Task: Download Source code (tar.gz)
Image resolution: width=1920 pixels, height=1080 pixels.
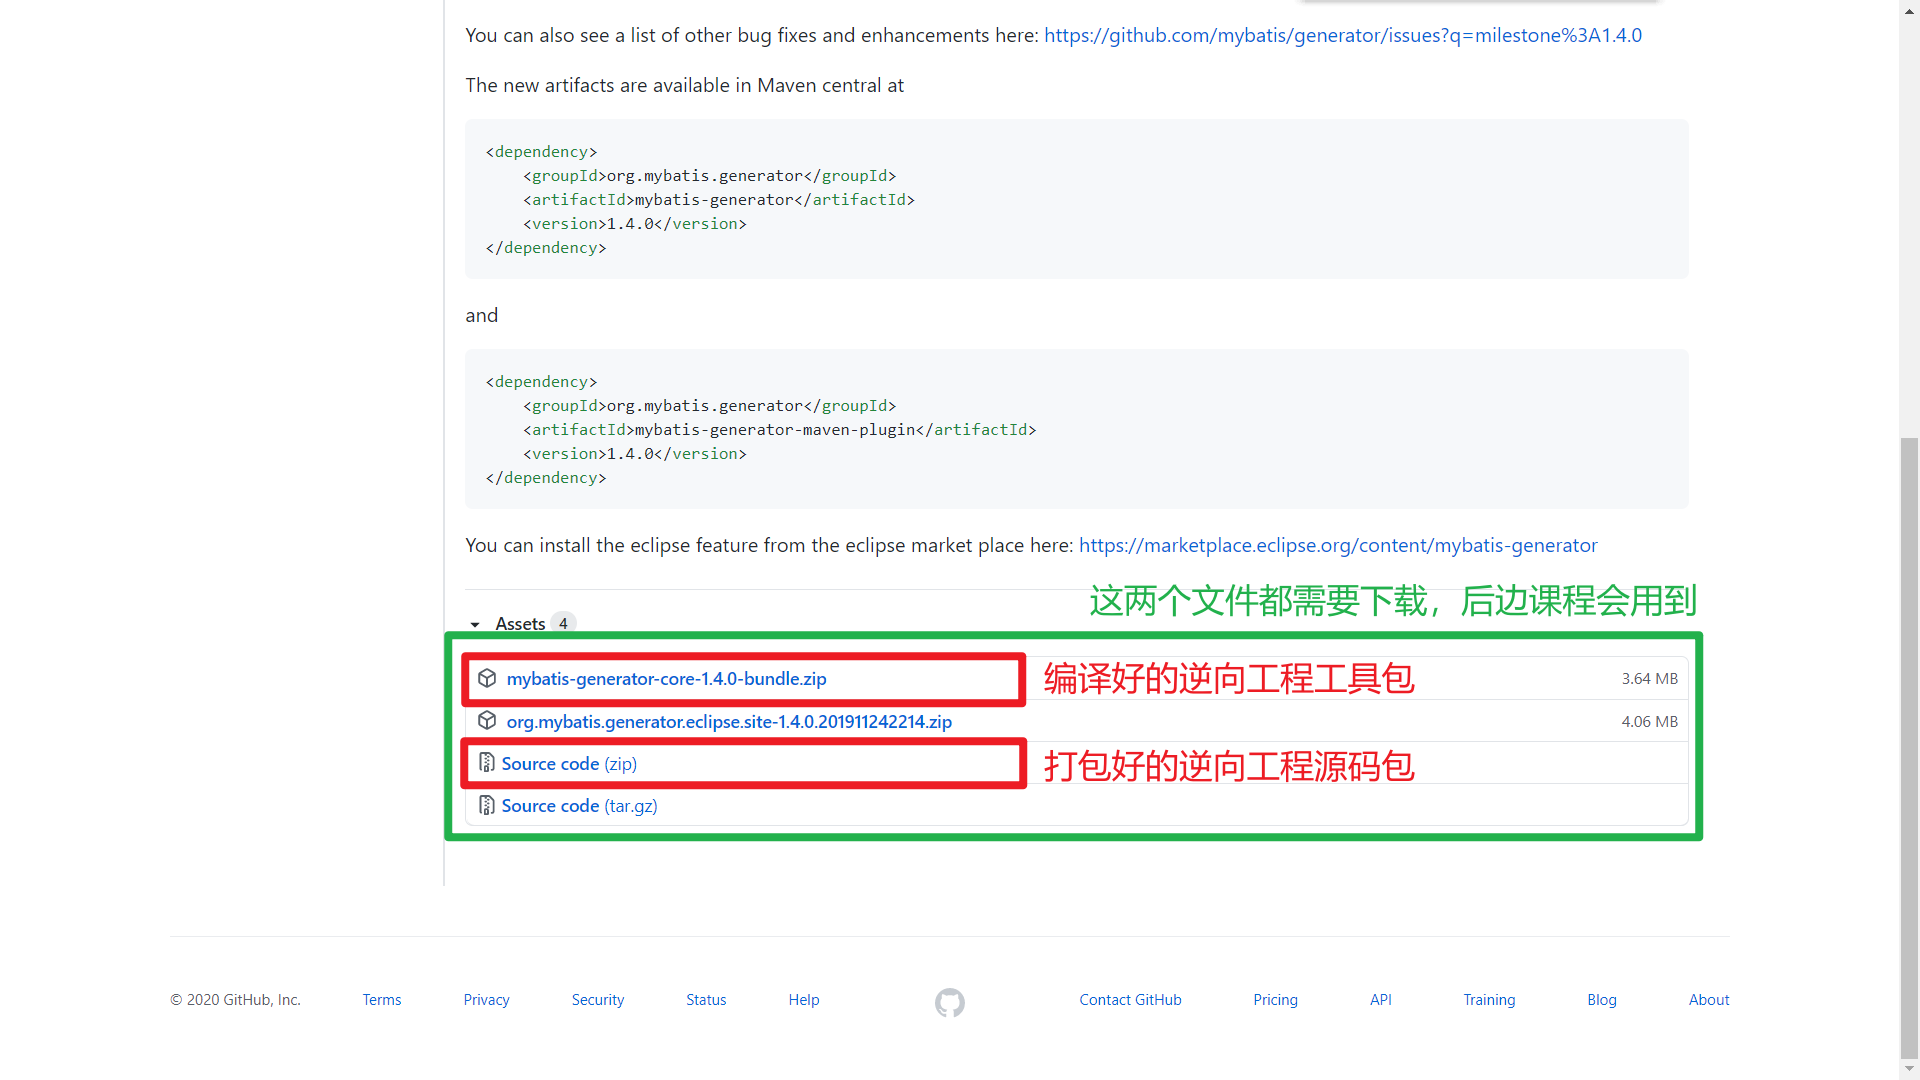Action: [579, 806]
